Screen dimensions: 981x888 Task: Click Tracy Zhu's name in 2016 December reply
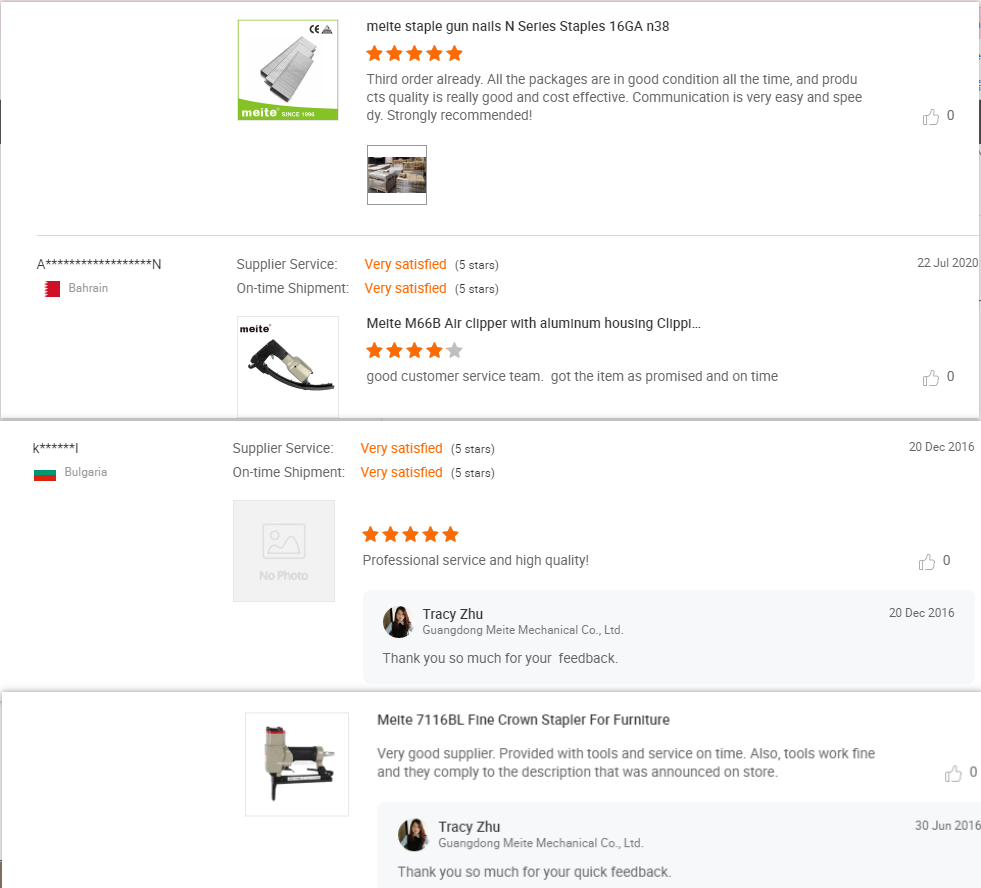coord(453,614)
